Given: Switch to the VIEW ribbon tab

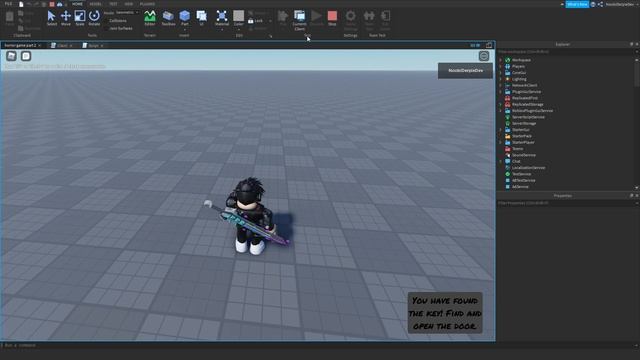Looking at the screenshot, I should tap(129, 4).
